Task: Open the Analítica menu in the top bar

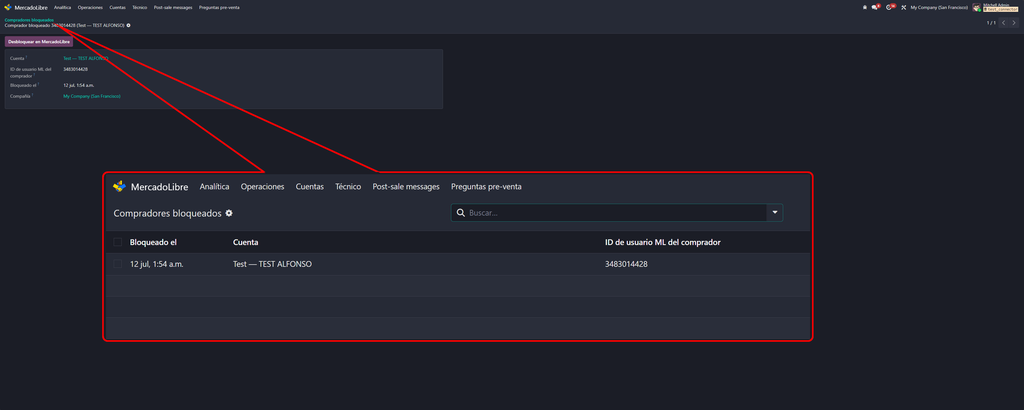Action: pyautogui.click(x=63, y=7)
